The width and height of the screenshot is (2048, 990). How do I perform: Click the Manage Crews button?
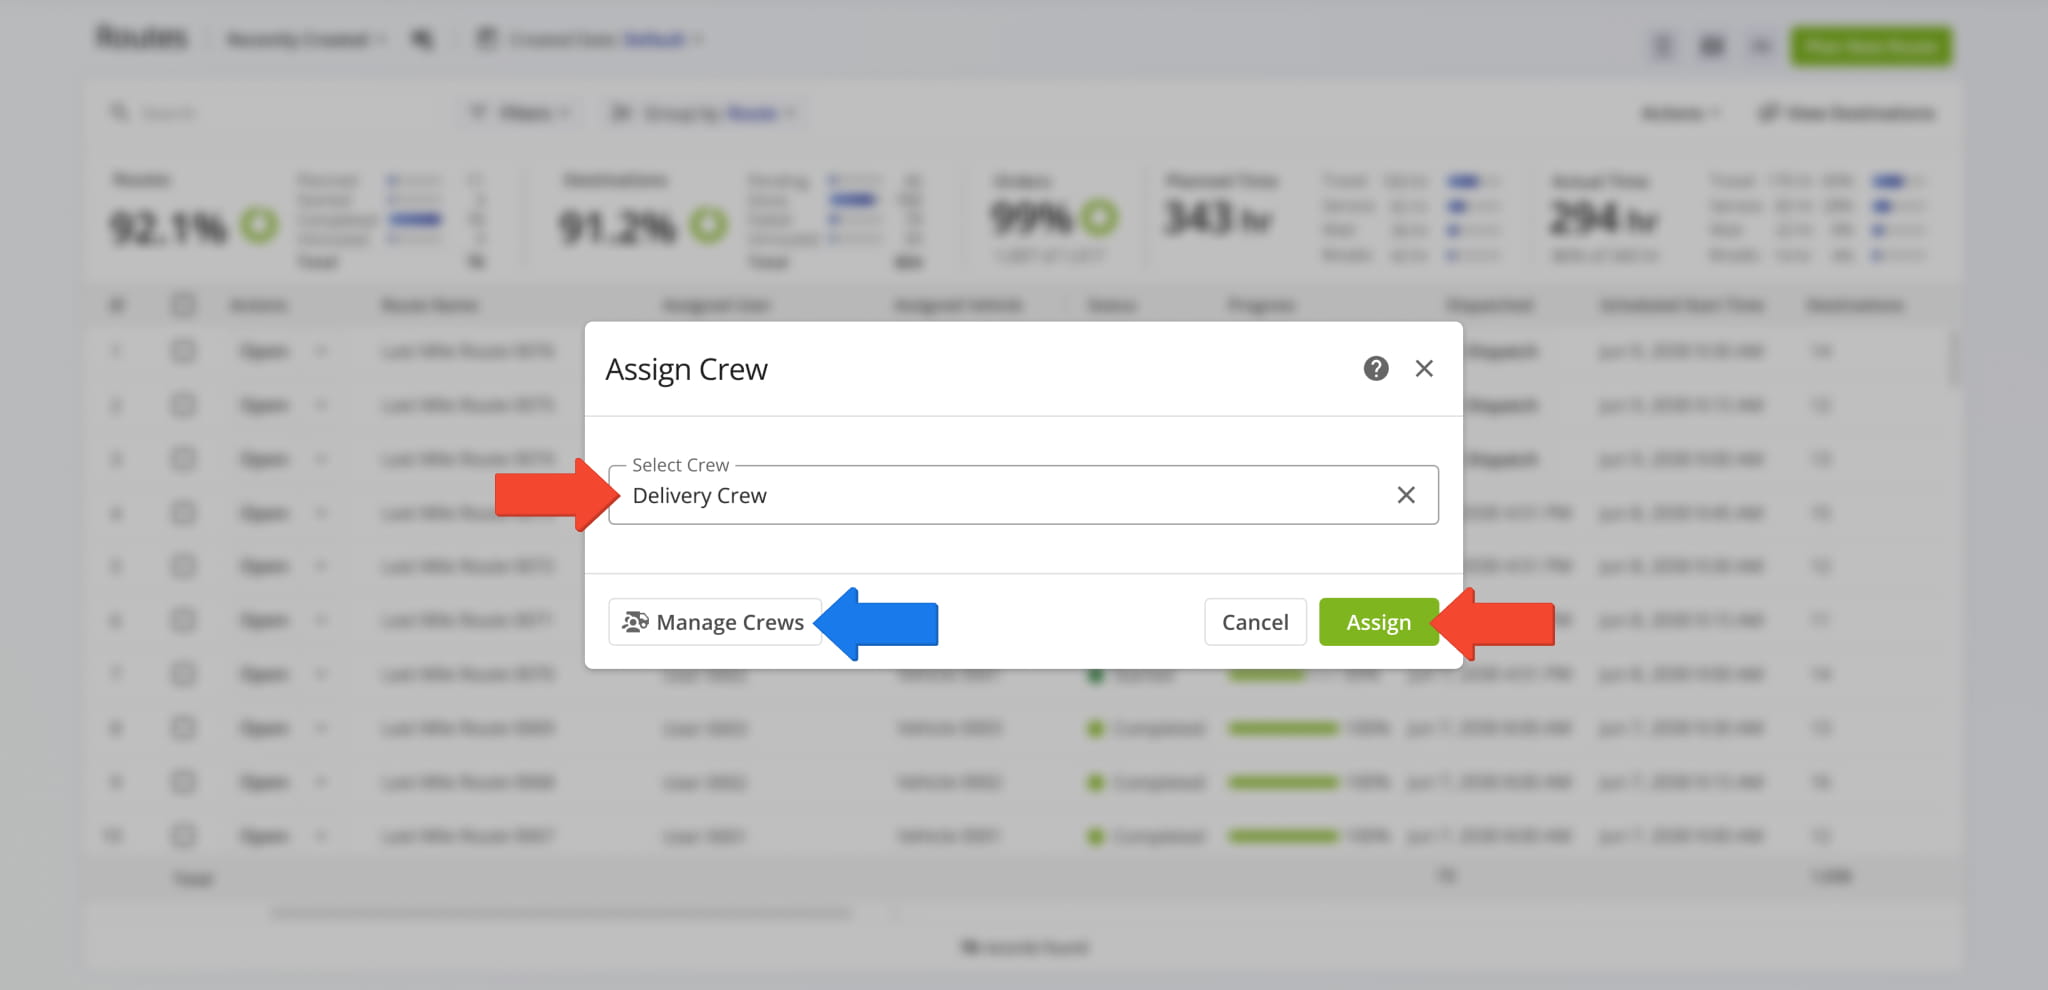coord(714,622)
